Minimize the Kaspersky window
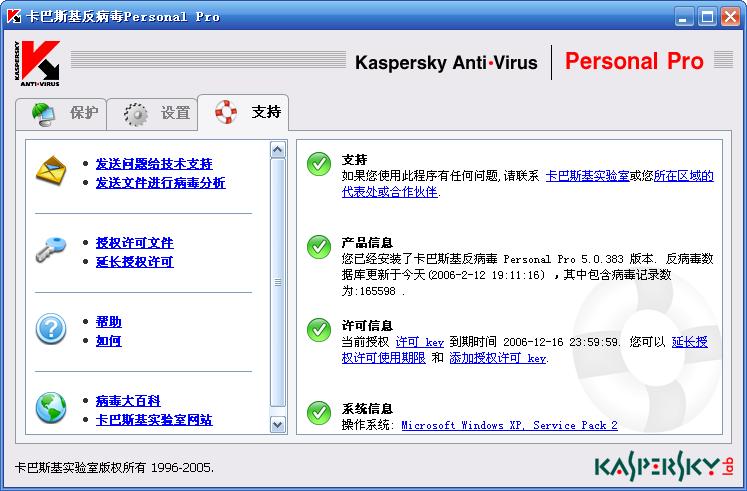Image resolution: width=747 pixels, height=491 pixels. tap(684, 17)
